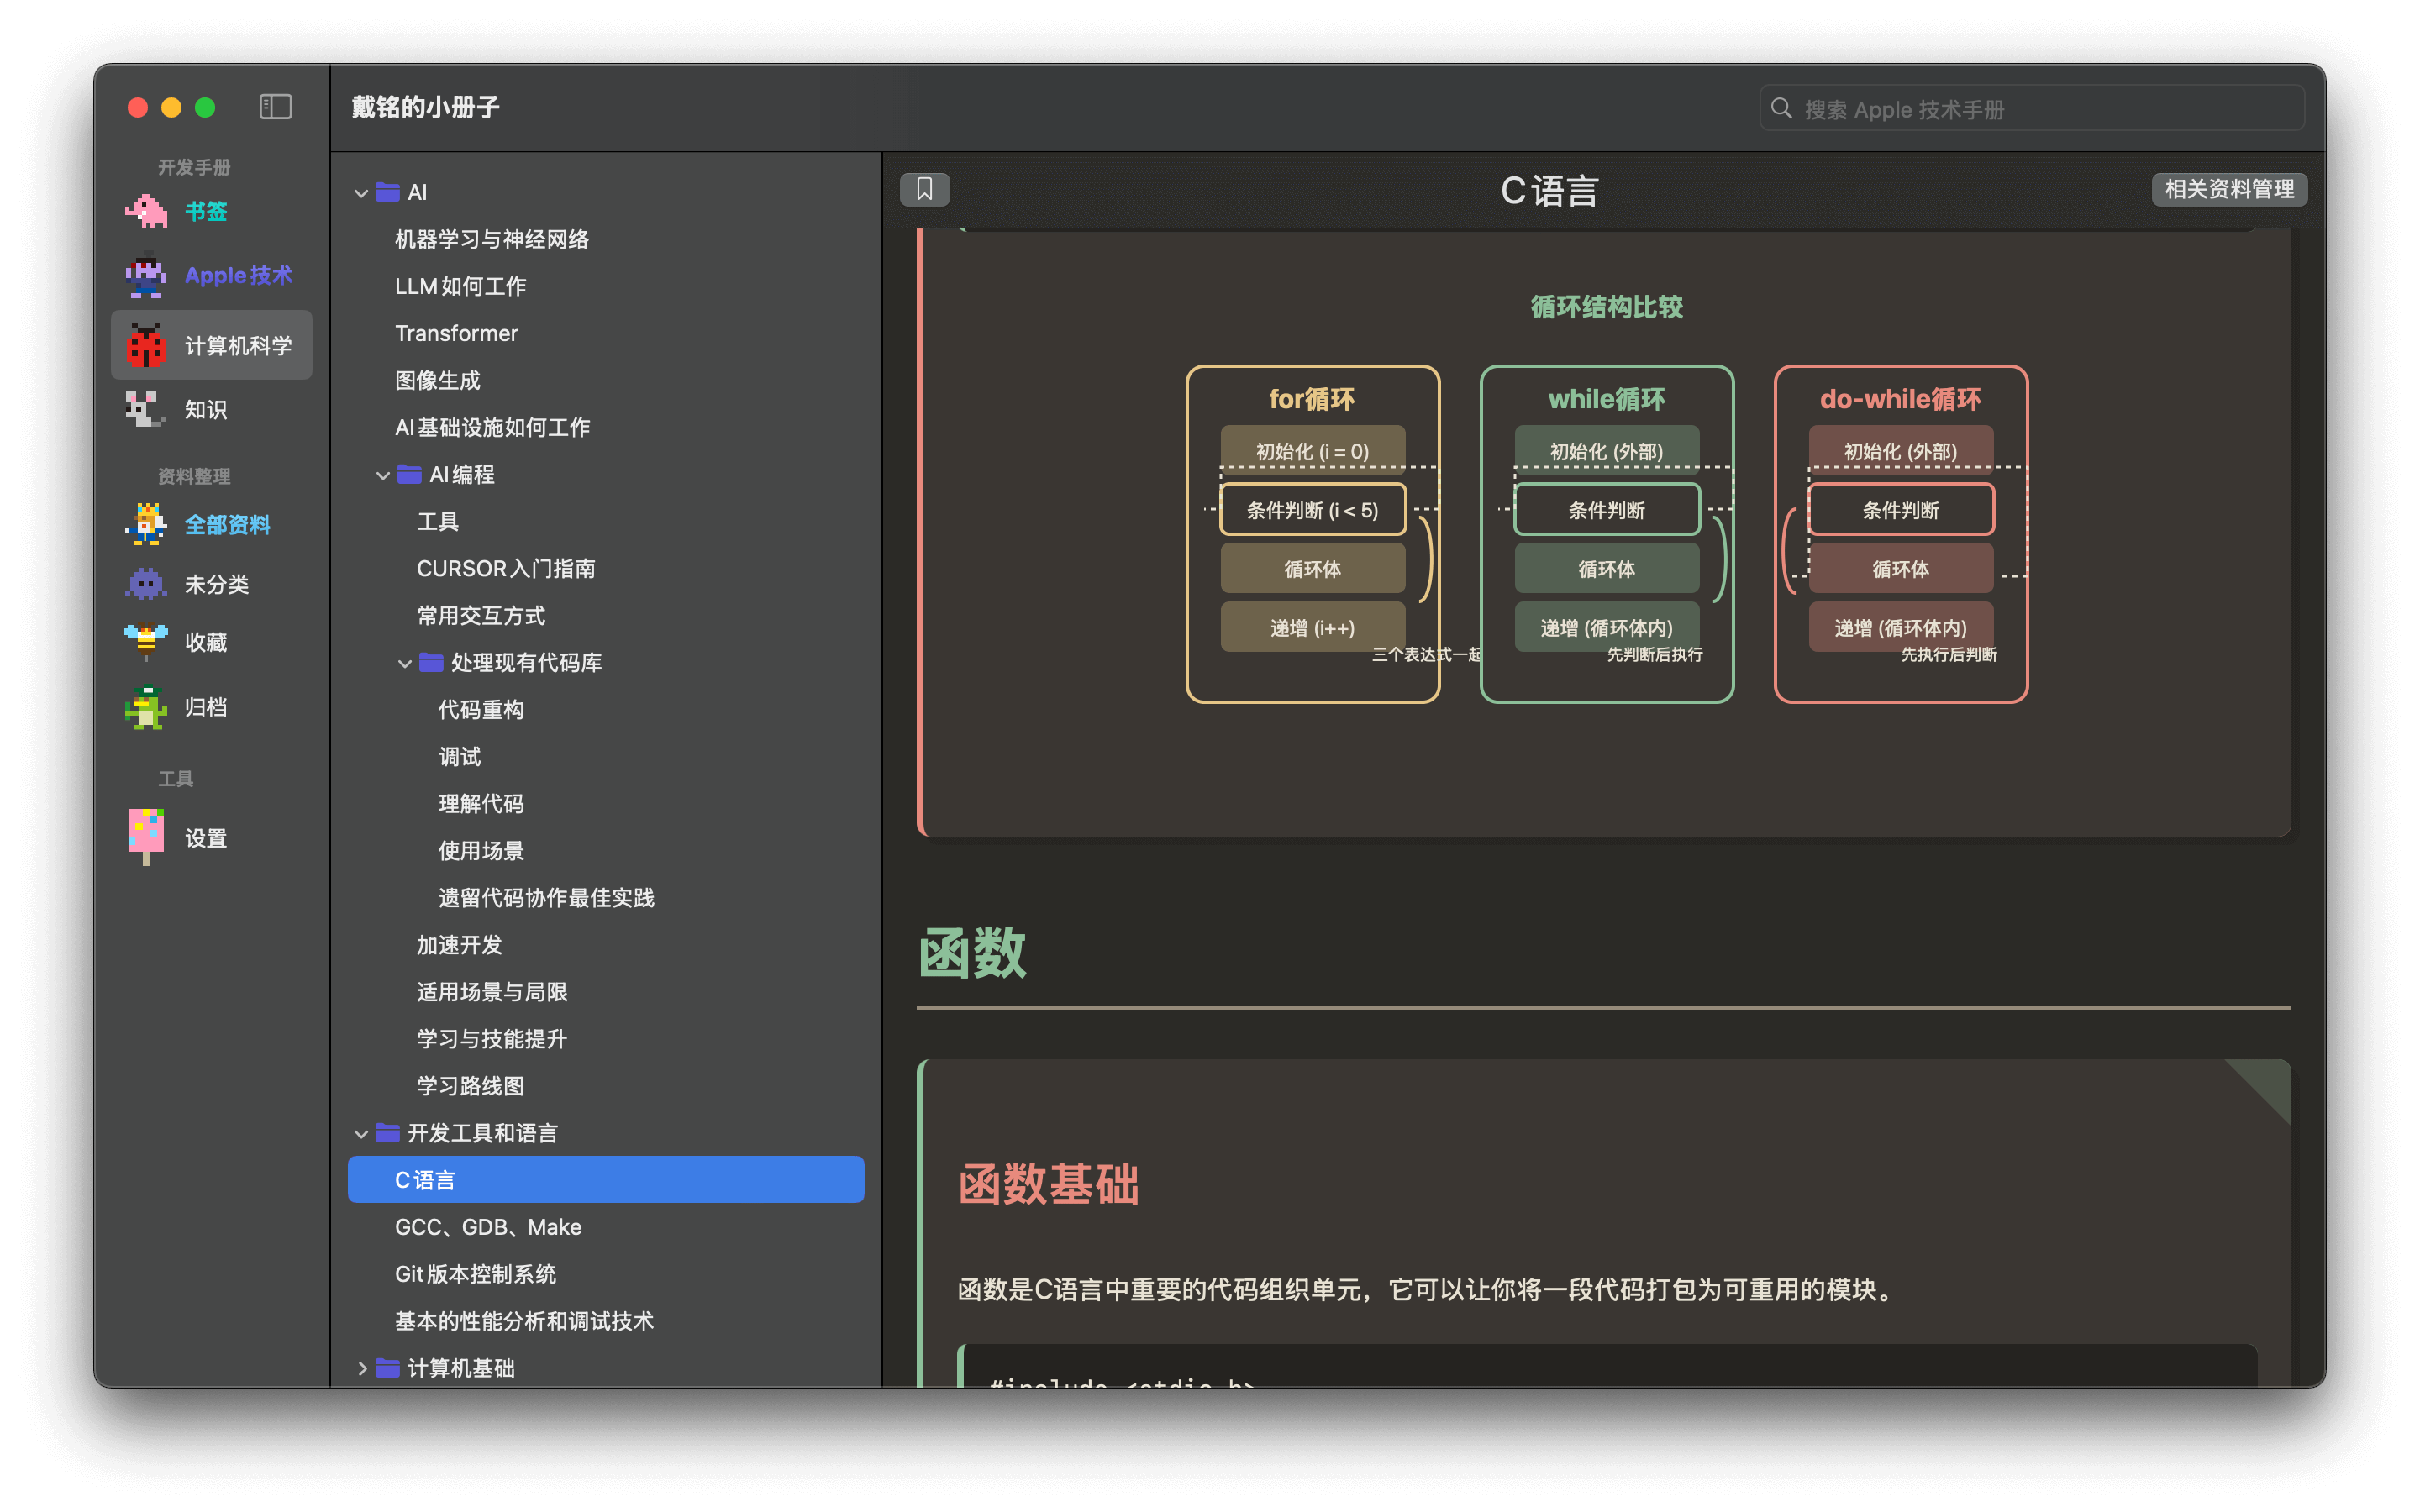The height and width of the screenshot is (1512, 2420).
Task: Collapse the AI folder
Action: click(x=361, y=192)
